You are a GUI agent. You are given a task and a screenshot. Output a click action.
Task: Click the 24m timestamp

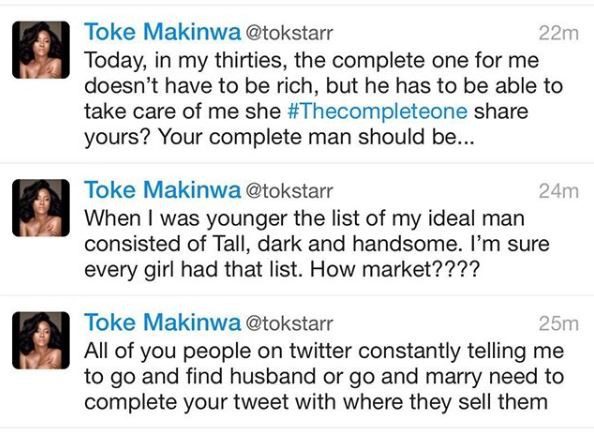[x=559, y=191]
